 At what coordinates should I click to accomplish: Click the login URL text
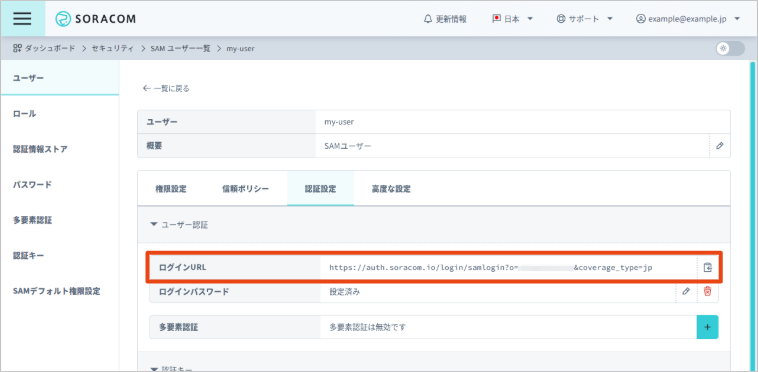[491, 267]
